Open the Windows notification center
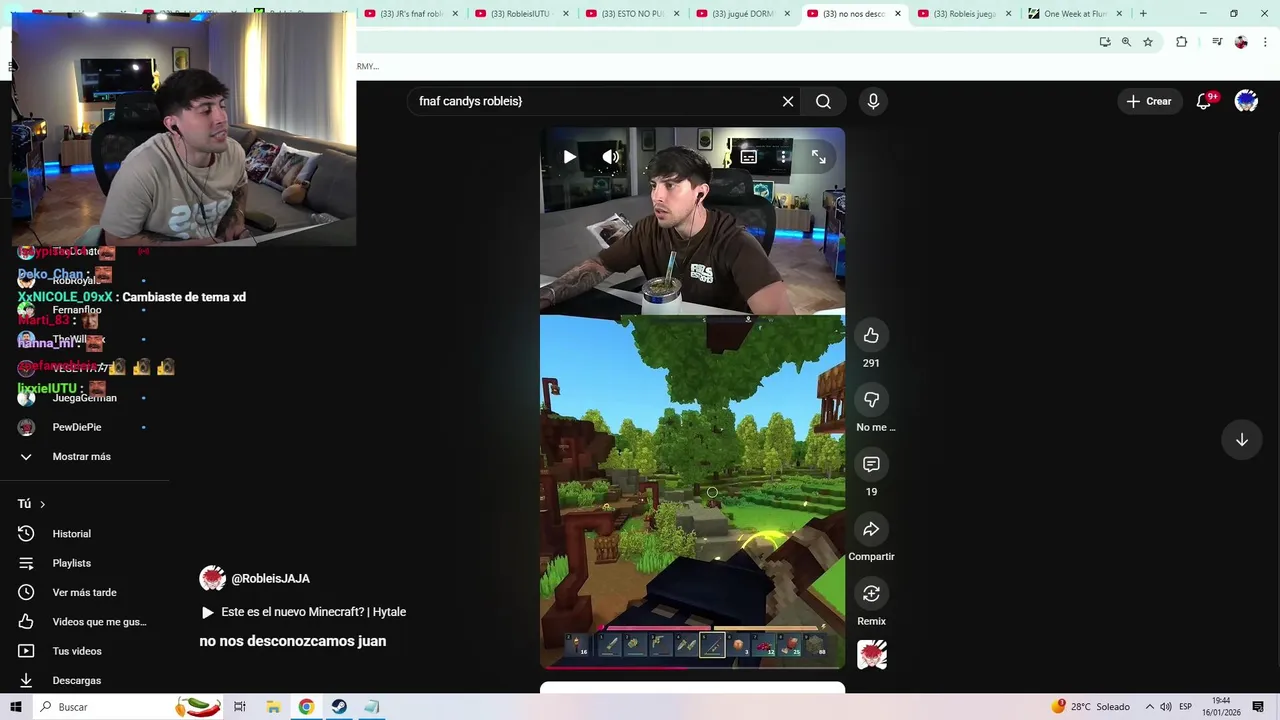Viewport: 1280px width, 720px height. [1258, 707]
